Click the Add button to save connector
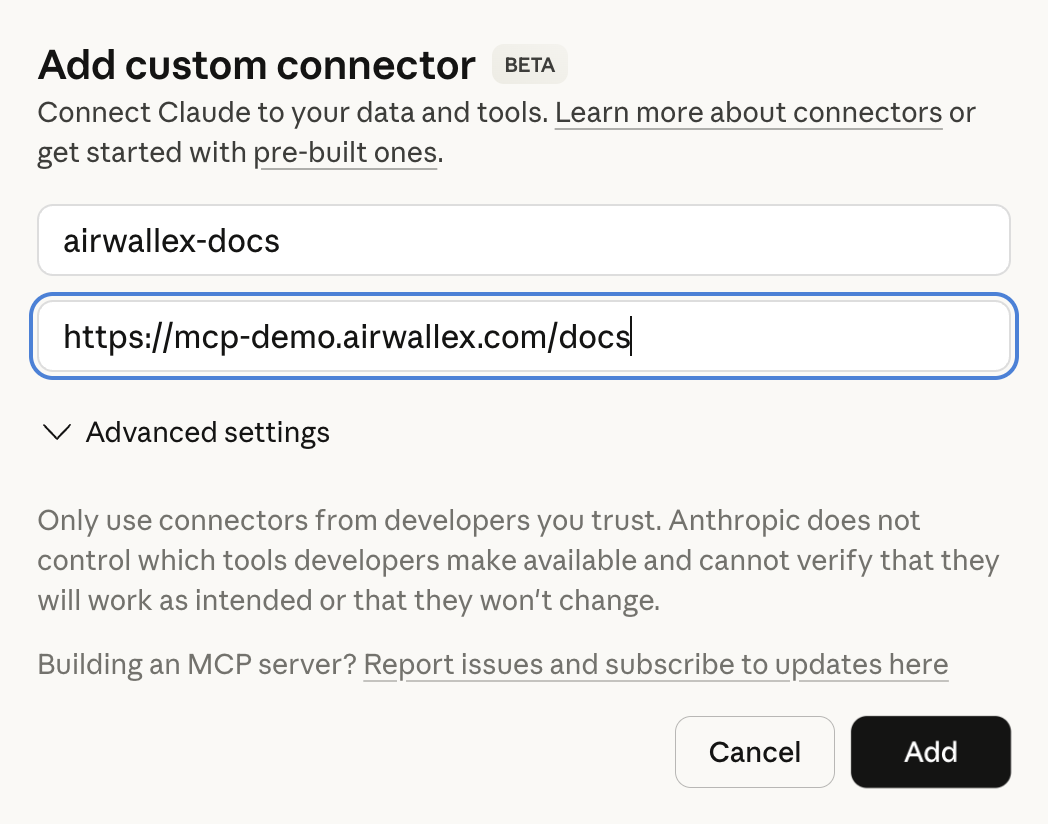This screenshot has width=1048, height=824. tap(930, 751)
